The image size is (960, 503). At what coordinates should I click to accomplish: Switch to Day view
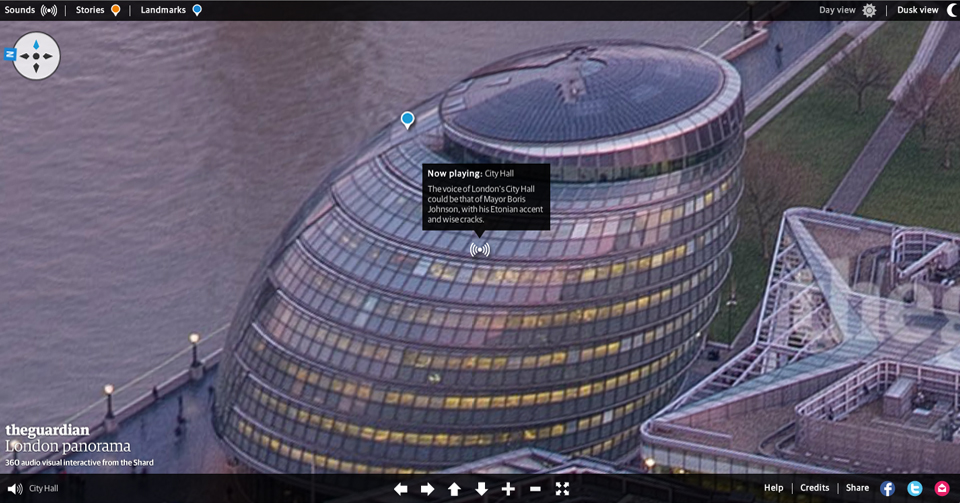coord(847,10)
